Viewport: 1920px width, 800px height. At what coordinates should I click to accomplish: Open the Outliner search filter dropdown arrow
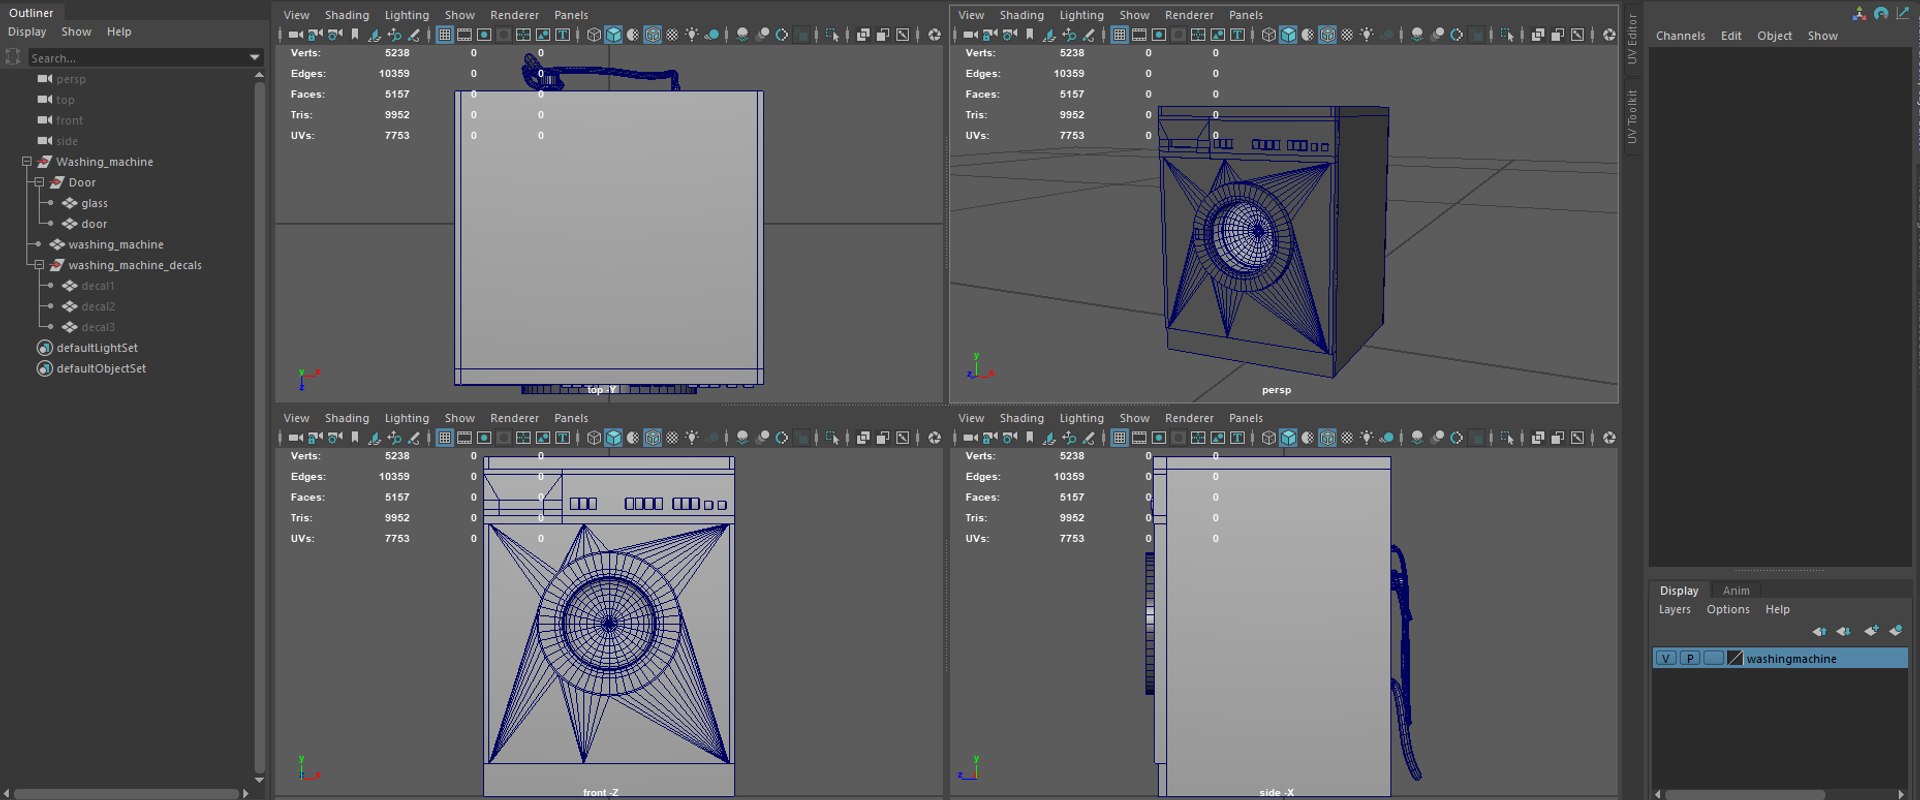tap(254, 58)
